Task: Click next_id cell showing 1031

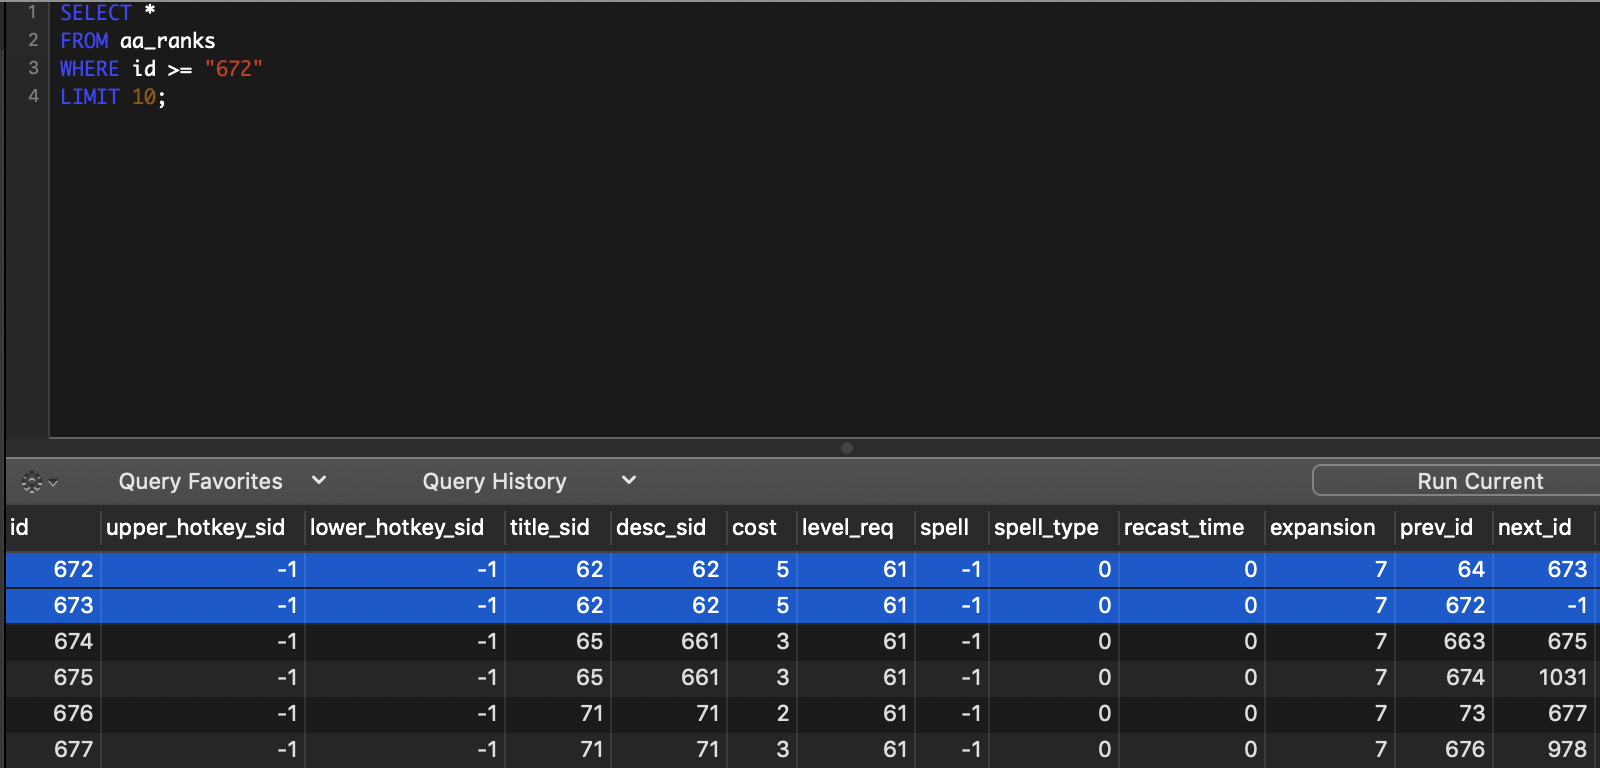Action: pos(1562,678)
